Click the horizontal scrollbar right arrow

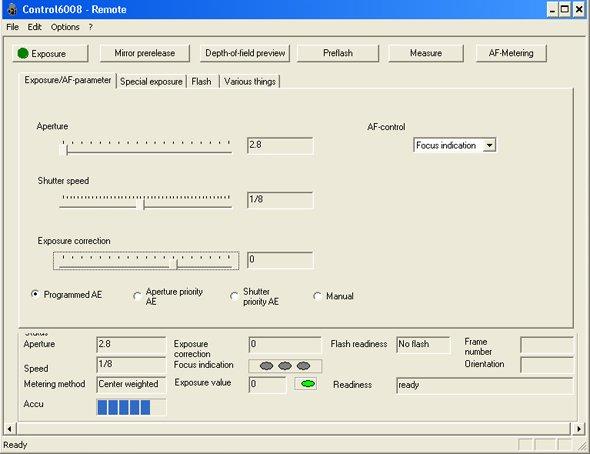pyautogui.click(x=578, y=428)
